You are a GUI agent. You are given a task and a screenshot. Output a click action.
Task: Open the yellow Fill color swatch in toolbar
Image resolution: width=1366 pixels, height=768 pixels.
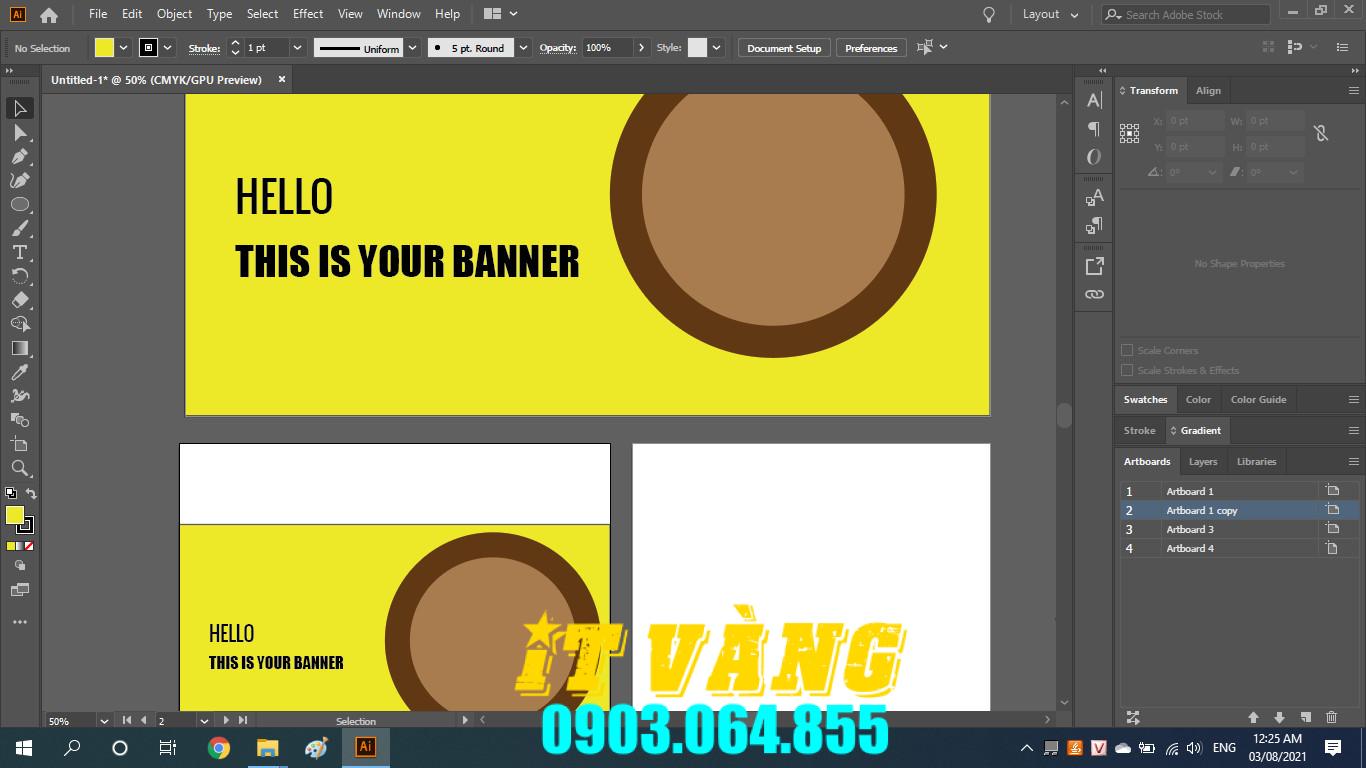pos(15,515)
